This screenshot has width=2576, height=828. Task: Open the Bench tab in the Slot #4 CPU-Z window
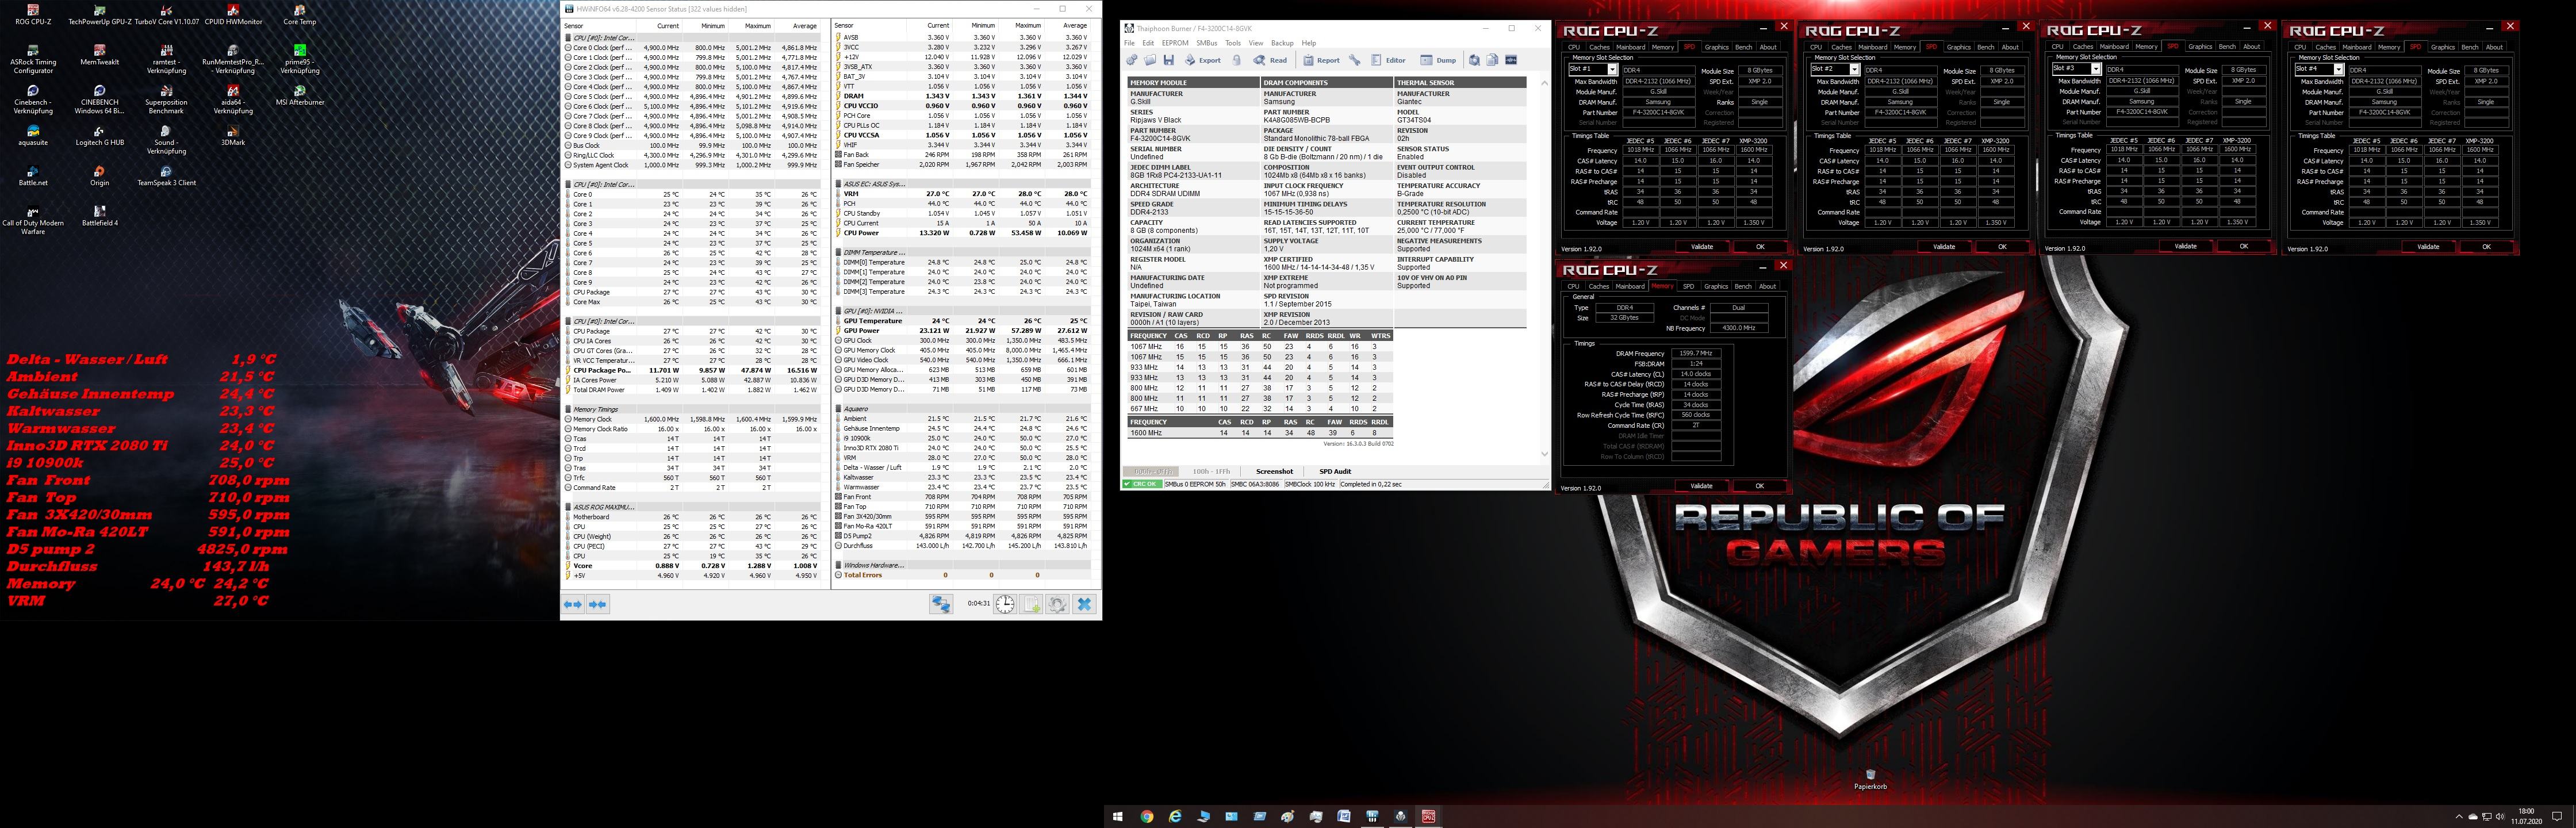point(2469,47)
